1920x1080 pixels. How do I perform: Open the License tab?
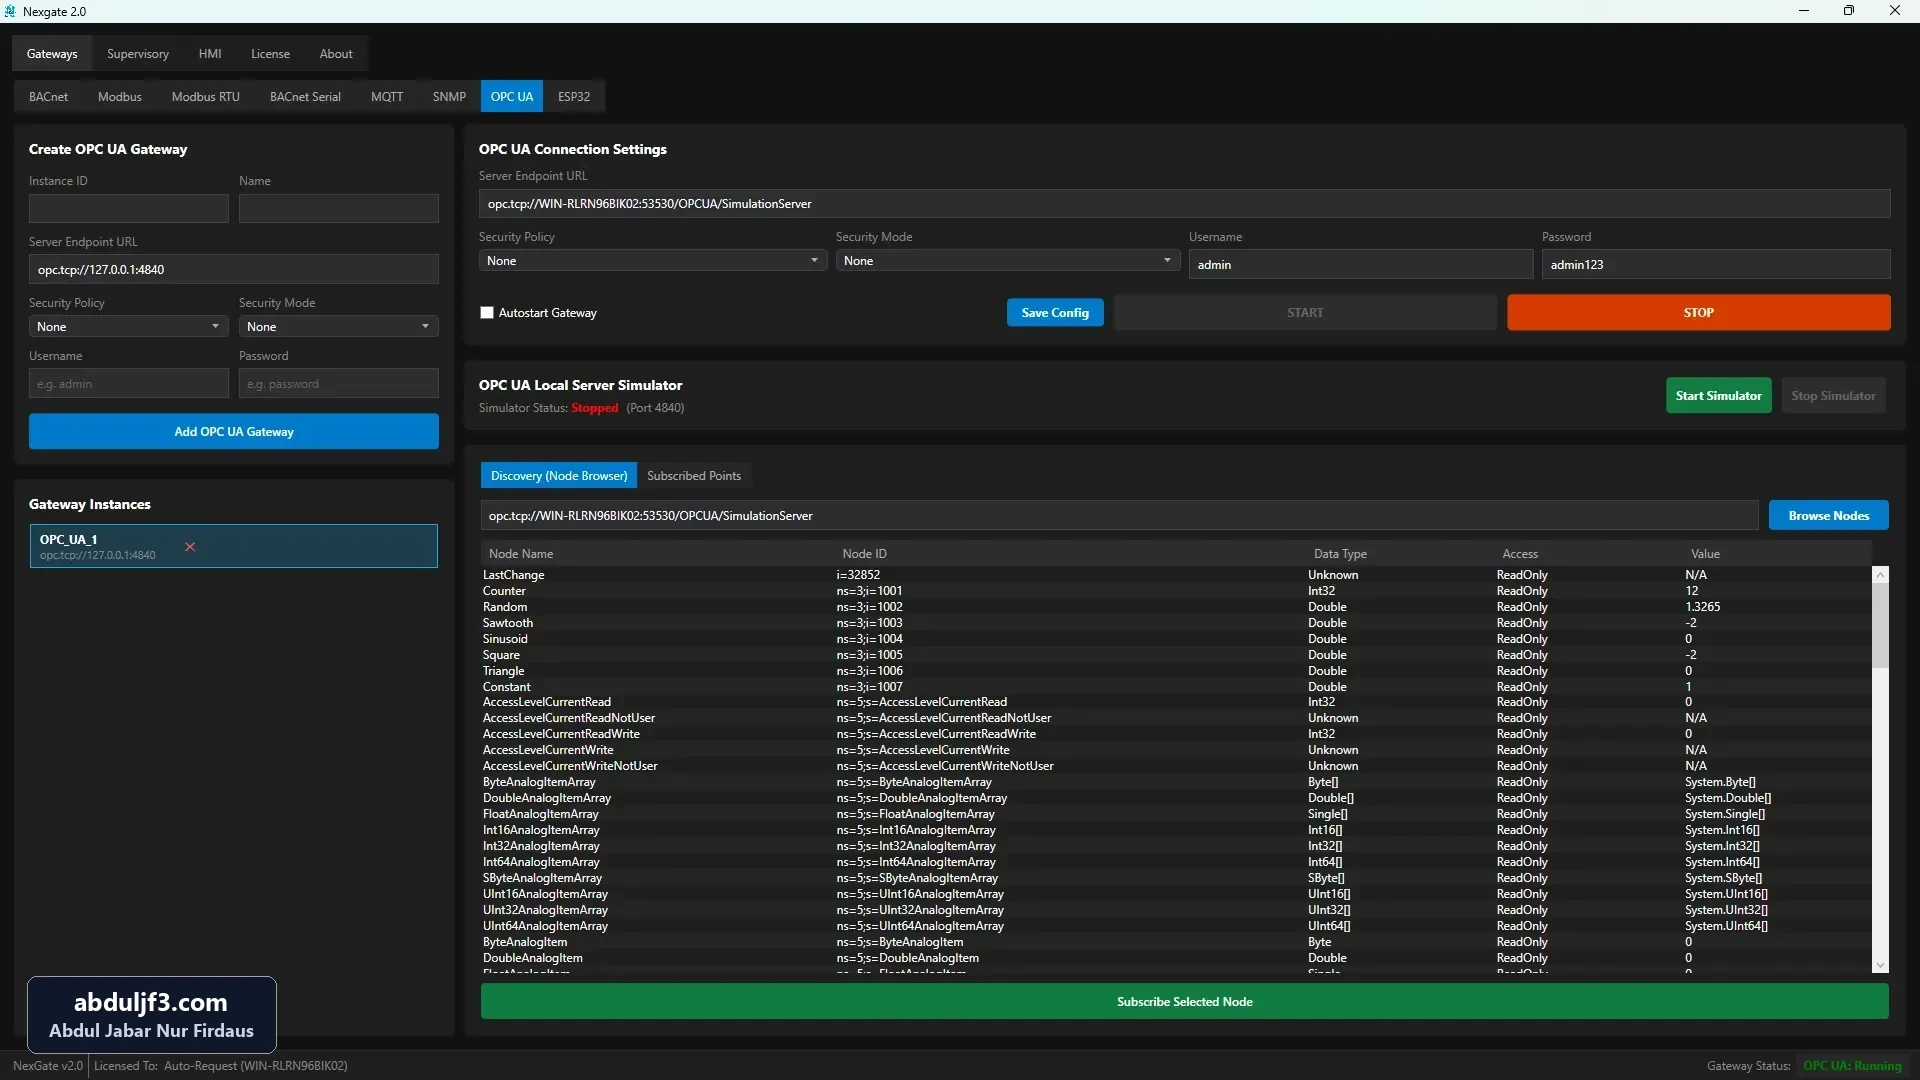pos(270,54)
